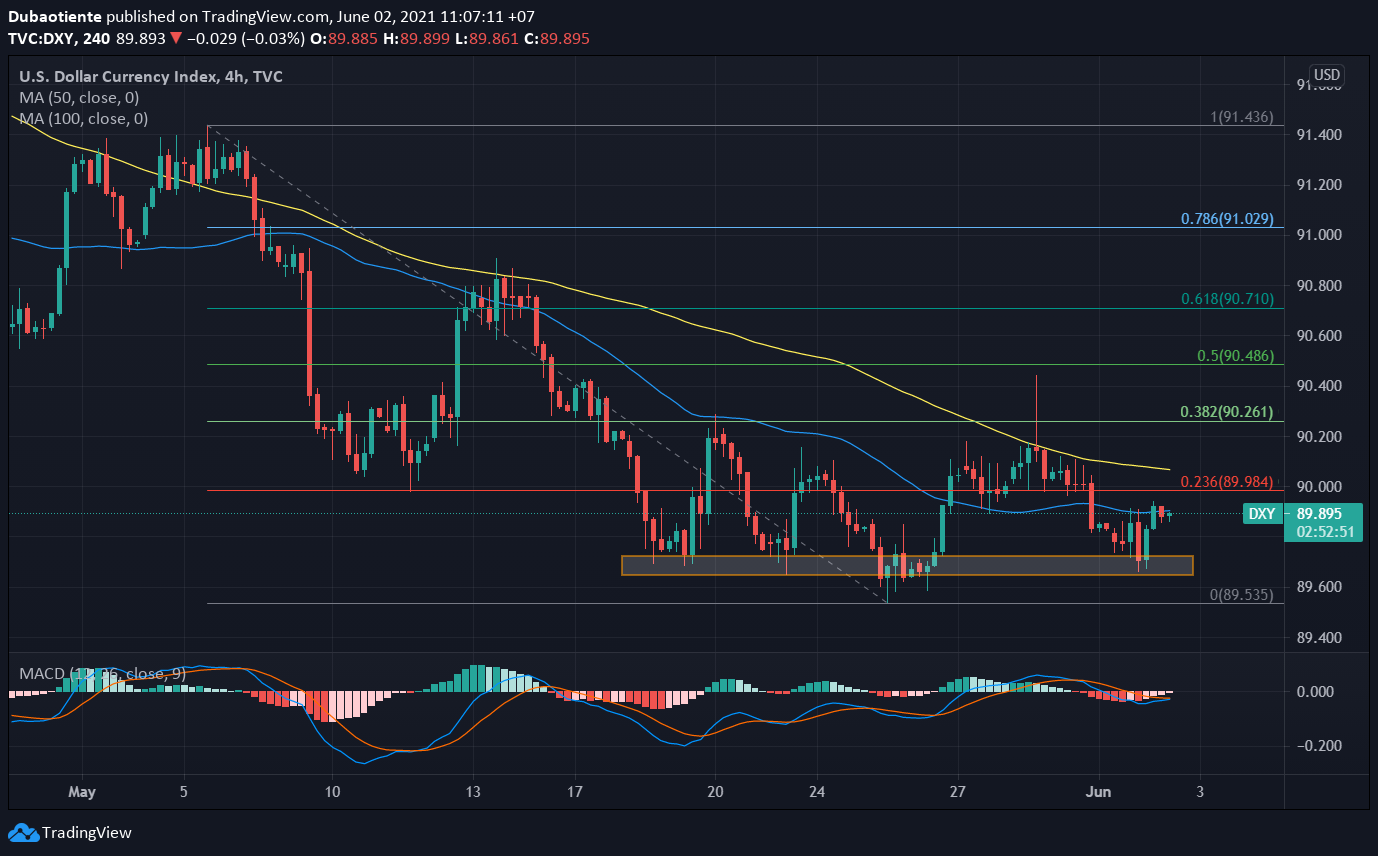Open author name Dubaotiente in header

(x=53, y=17)
